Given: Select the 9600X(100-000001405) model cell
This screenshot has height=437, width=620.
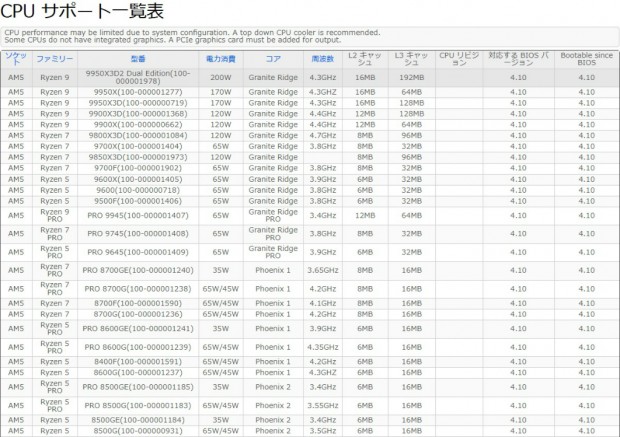Looking at the screenshot, I should 138,179.
